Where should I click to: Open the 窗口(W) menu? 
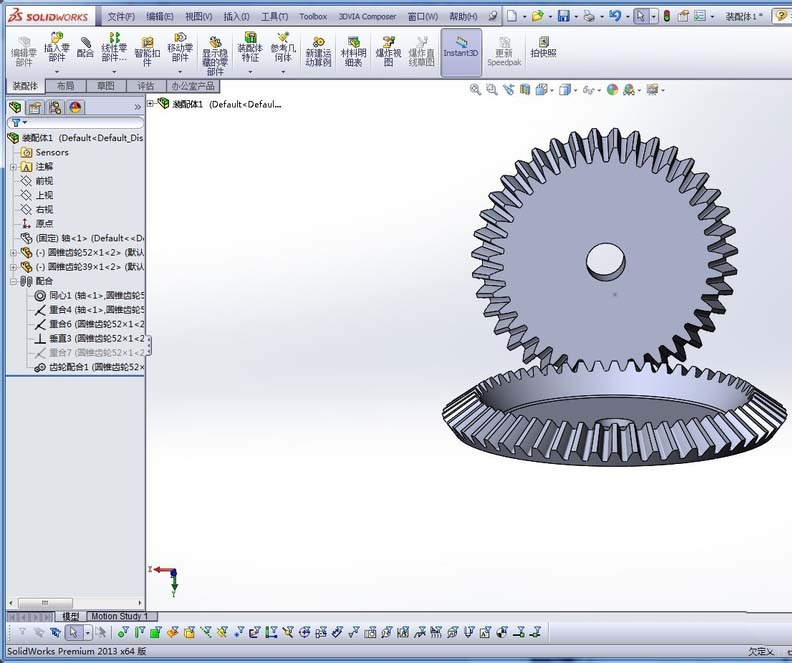(x=423, y=17)
